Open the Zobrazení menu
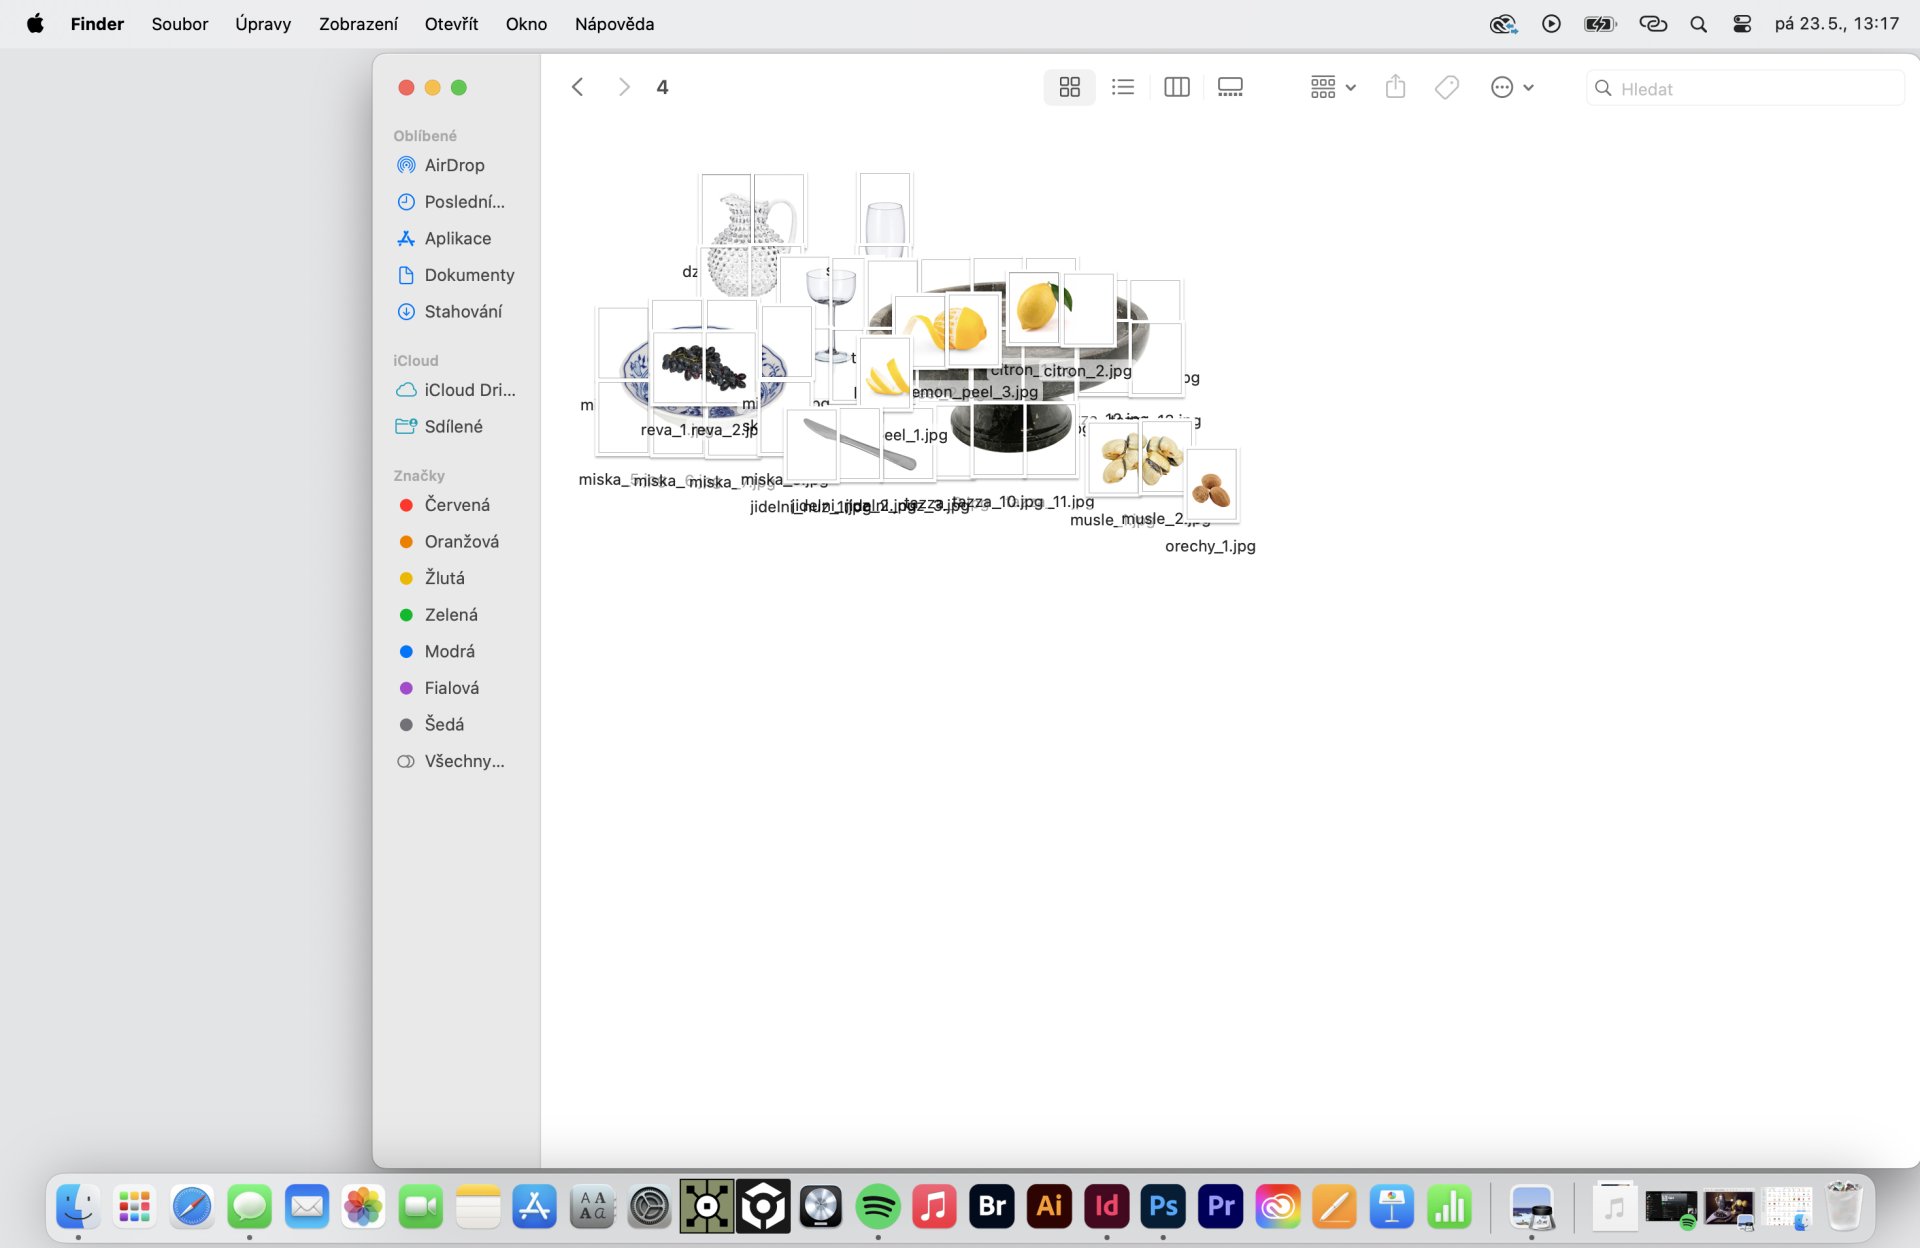The width and height of the screenshot is (1920, 1248). coord(357,24)
